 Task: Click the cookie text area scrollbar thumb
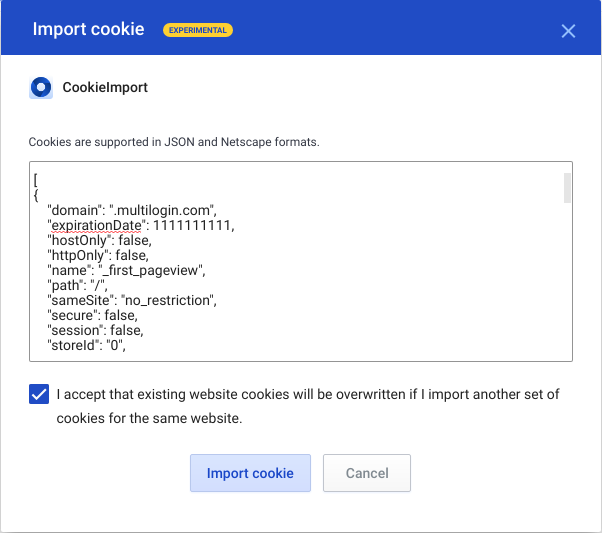[x=567, y=188]
